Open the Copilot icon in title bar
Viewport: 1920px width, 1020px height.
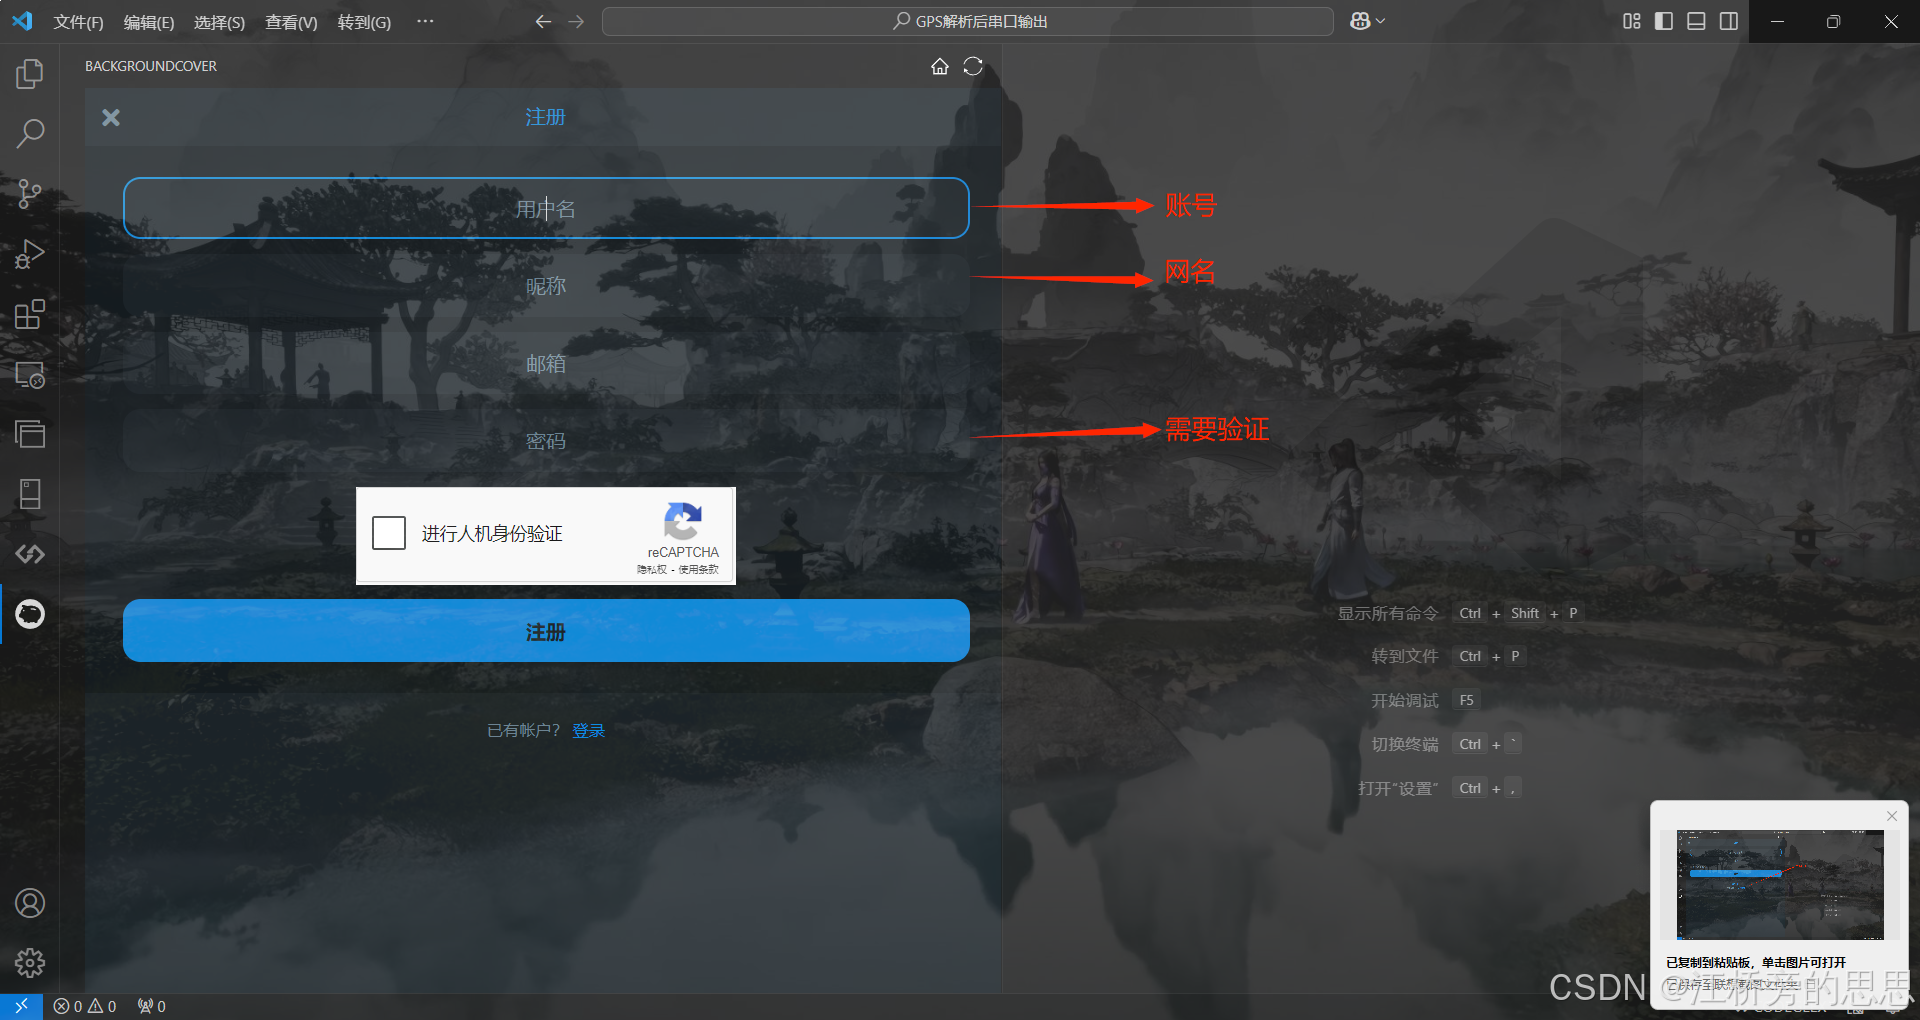click(1360, 21)
